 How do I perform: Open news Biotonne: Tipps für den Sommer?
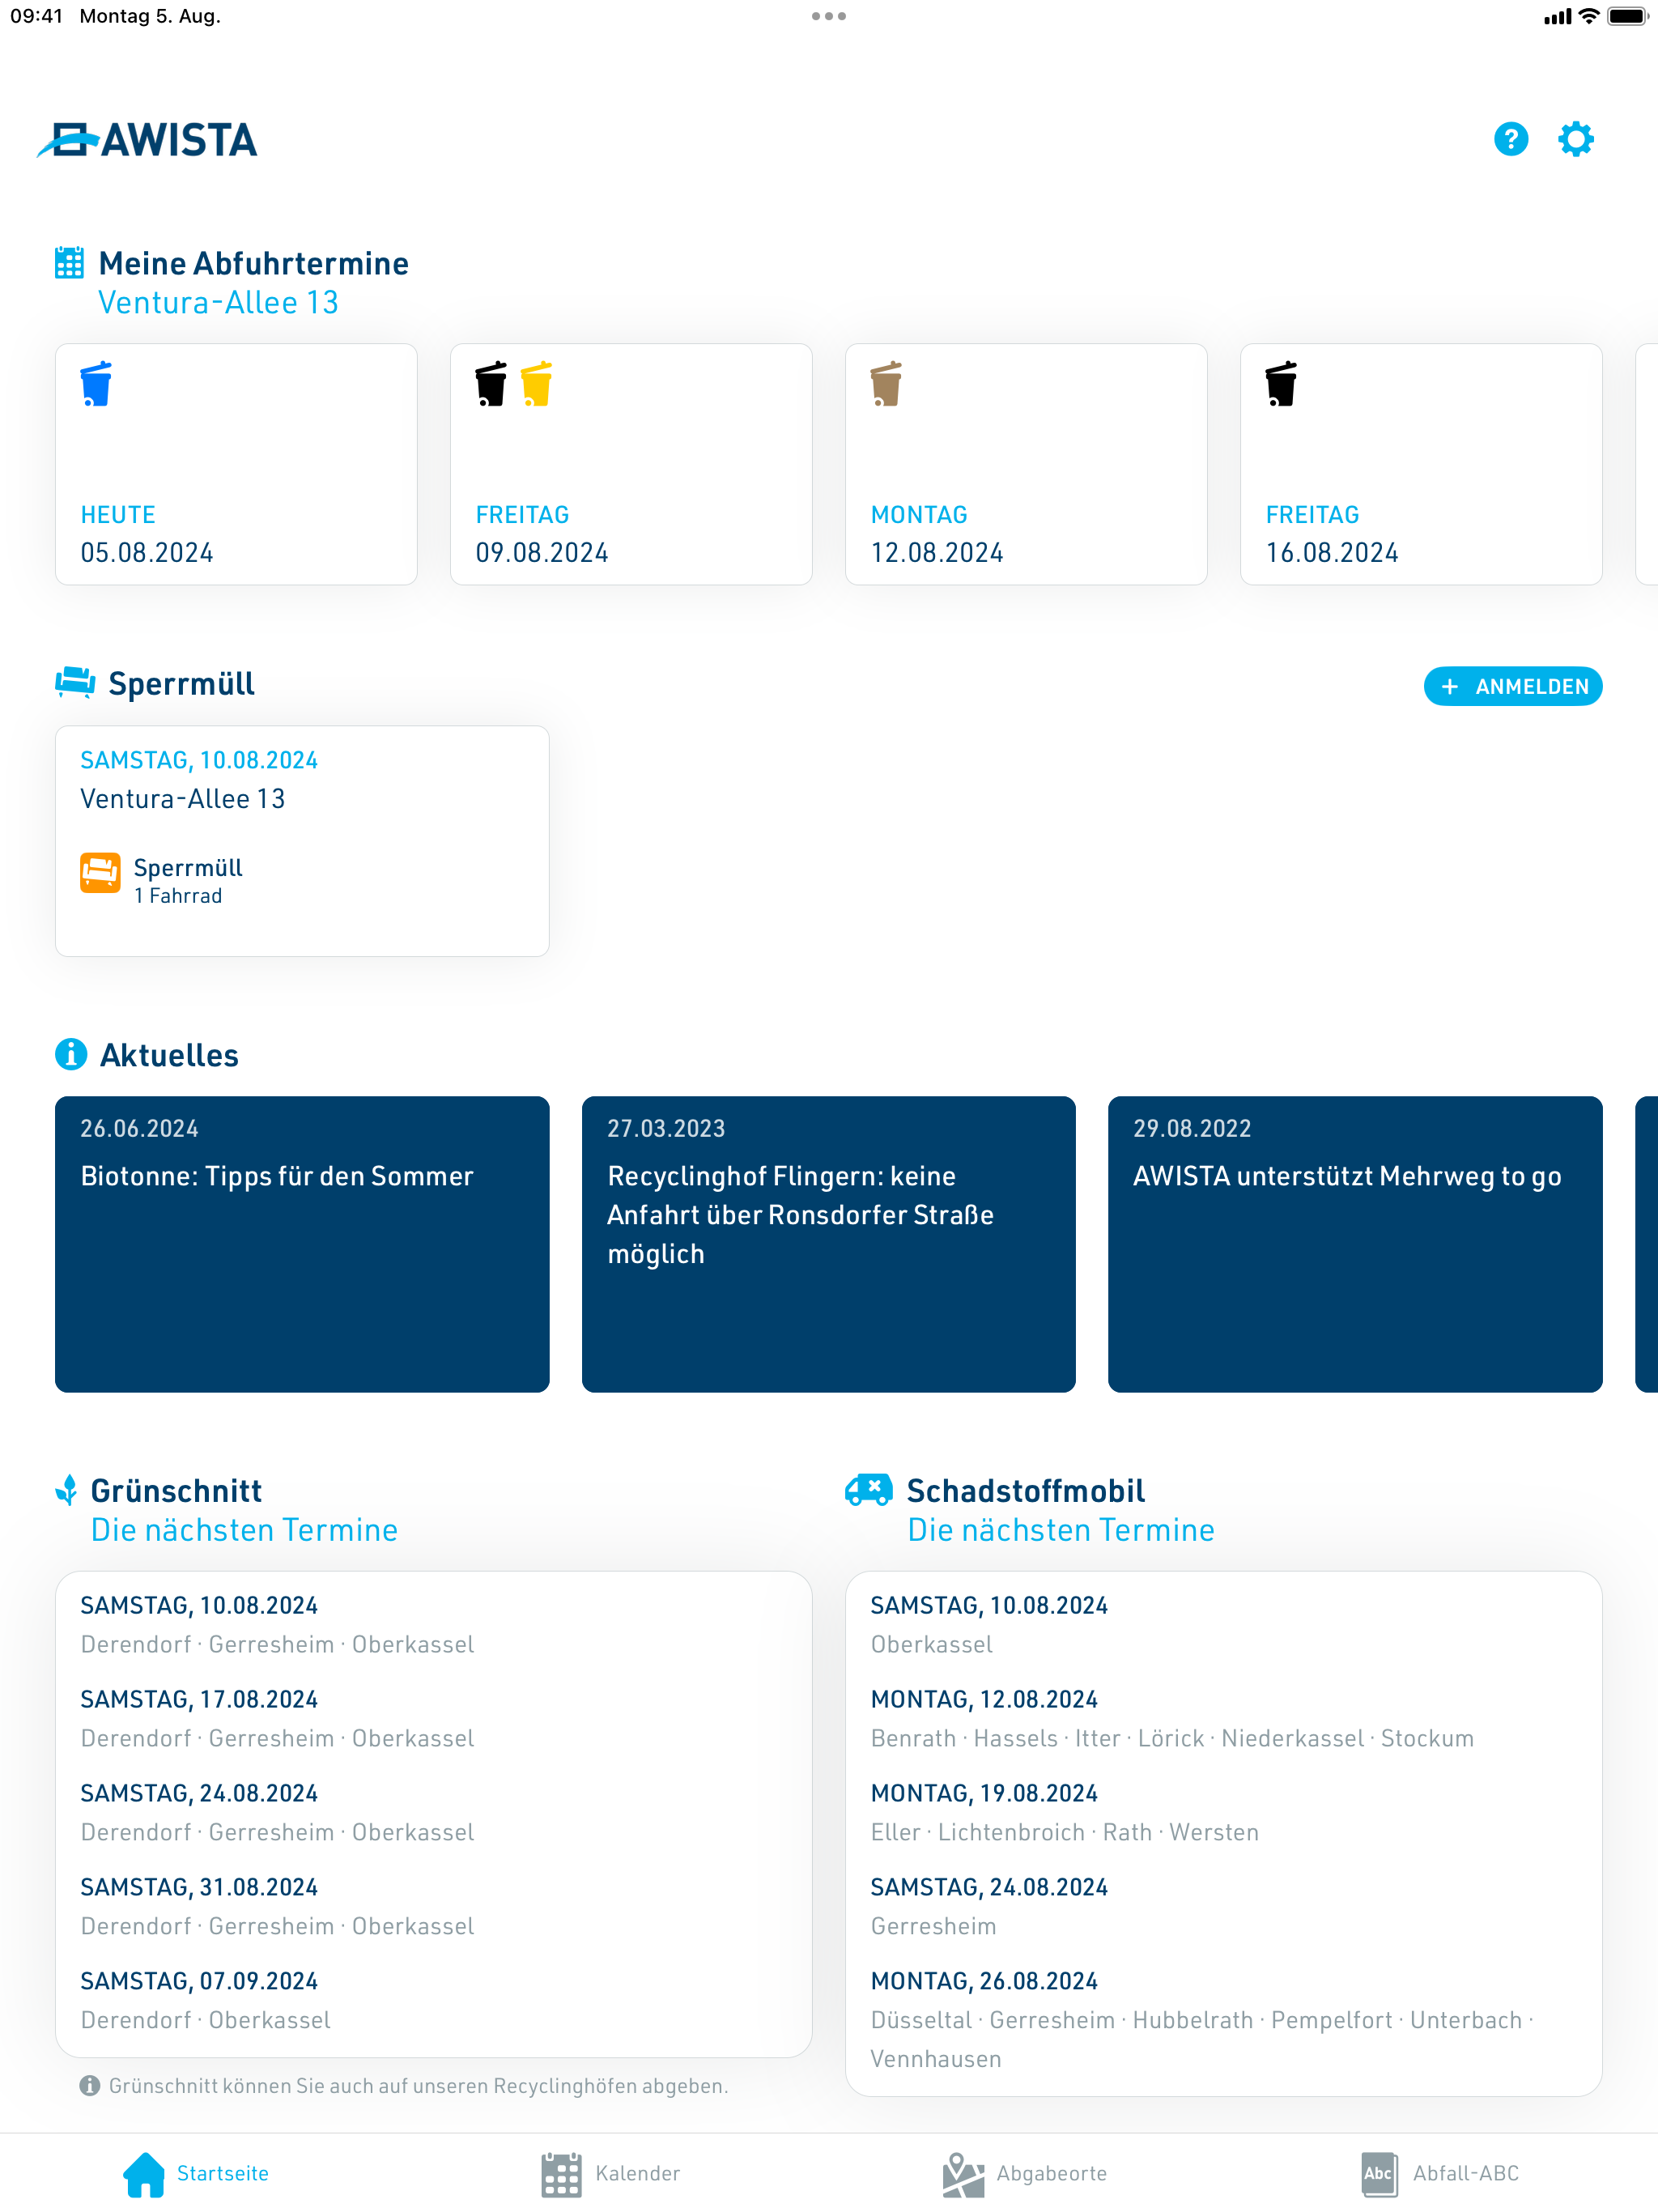pyautogui.click(x=302, y=1244)
